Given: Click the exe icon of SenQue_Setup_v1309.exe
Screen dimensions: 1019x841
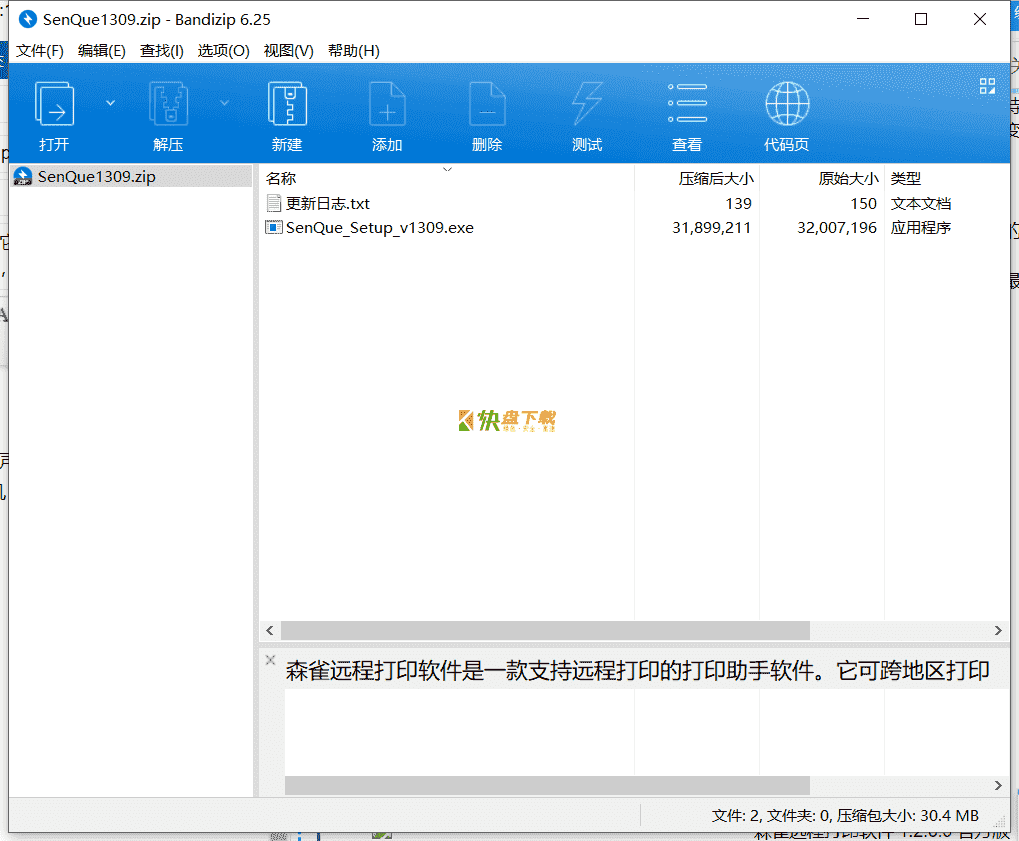Looking at the screenshot, I should tap(274, 227).
